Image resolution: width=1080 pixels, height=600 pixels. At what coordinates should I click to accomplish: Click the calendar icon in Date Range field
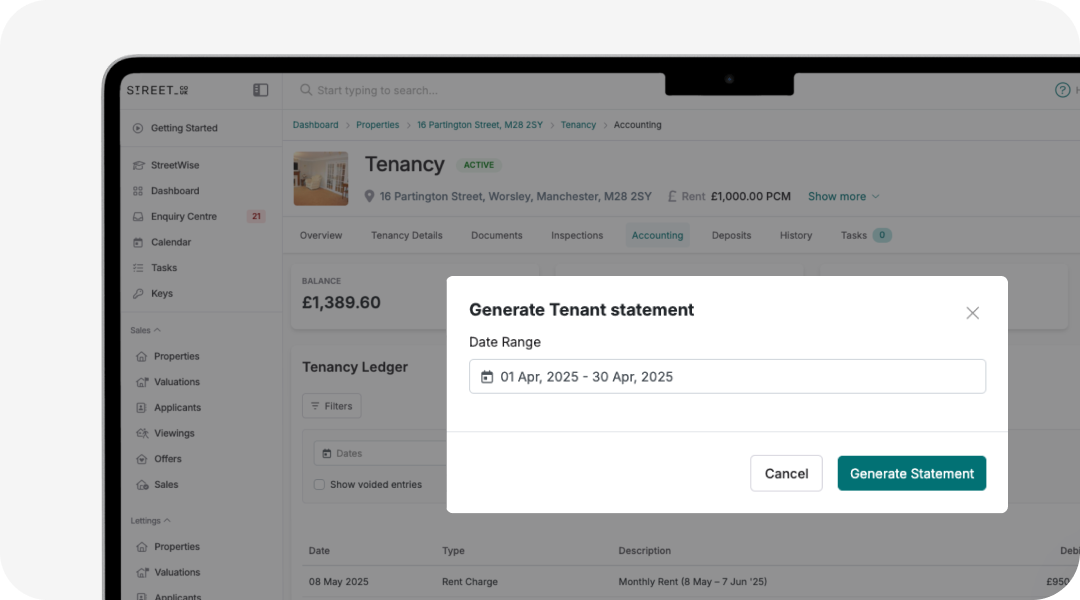point(487,376)
